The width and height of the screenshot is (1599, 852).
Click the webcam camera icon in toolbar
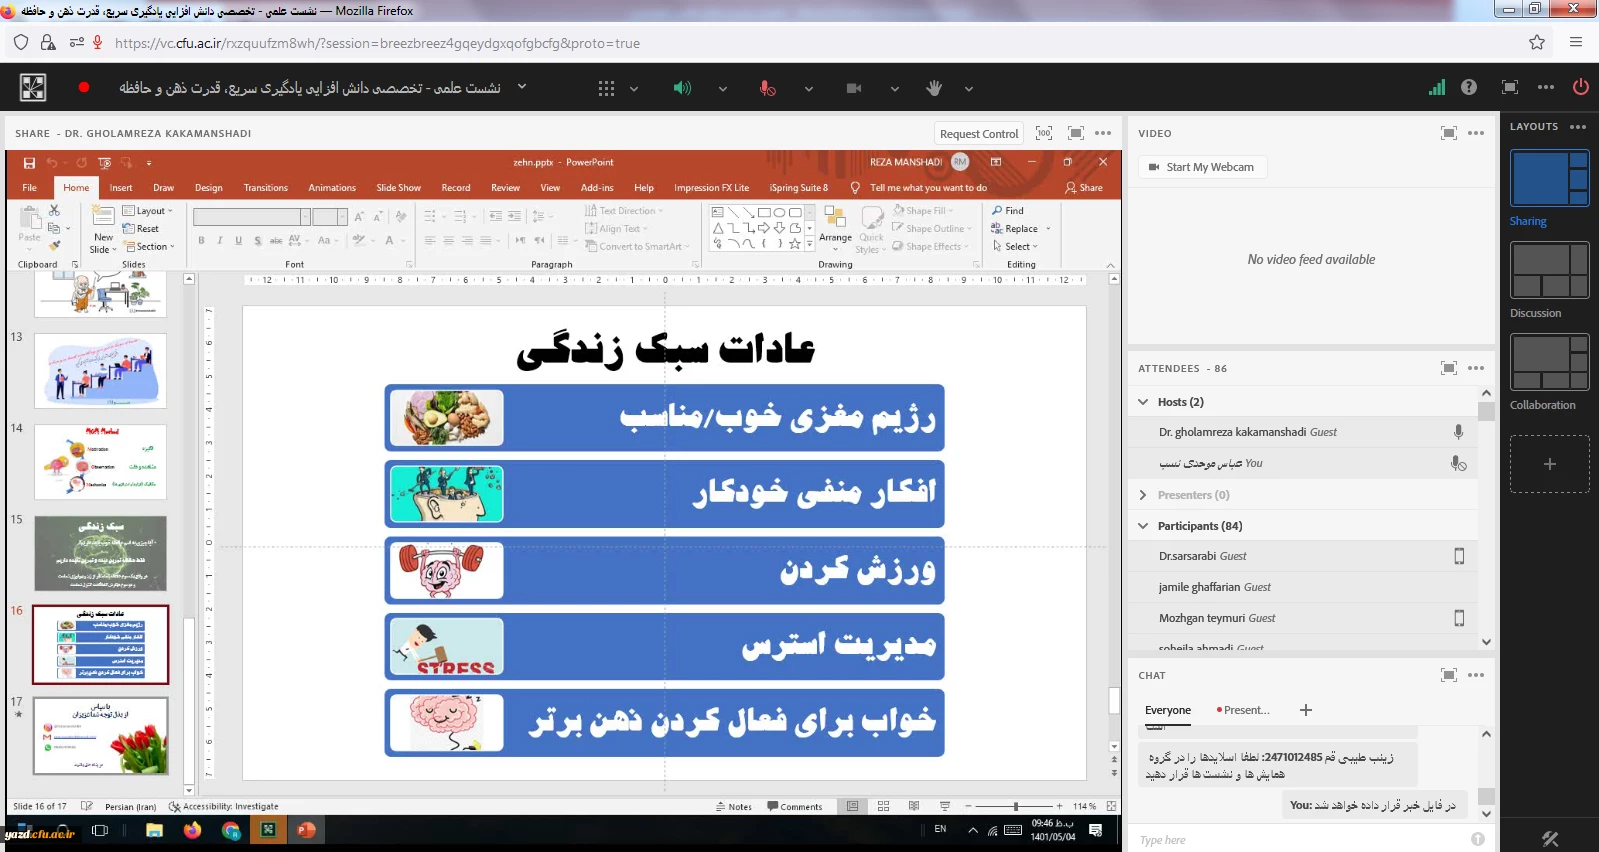pos(854,88)
